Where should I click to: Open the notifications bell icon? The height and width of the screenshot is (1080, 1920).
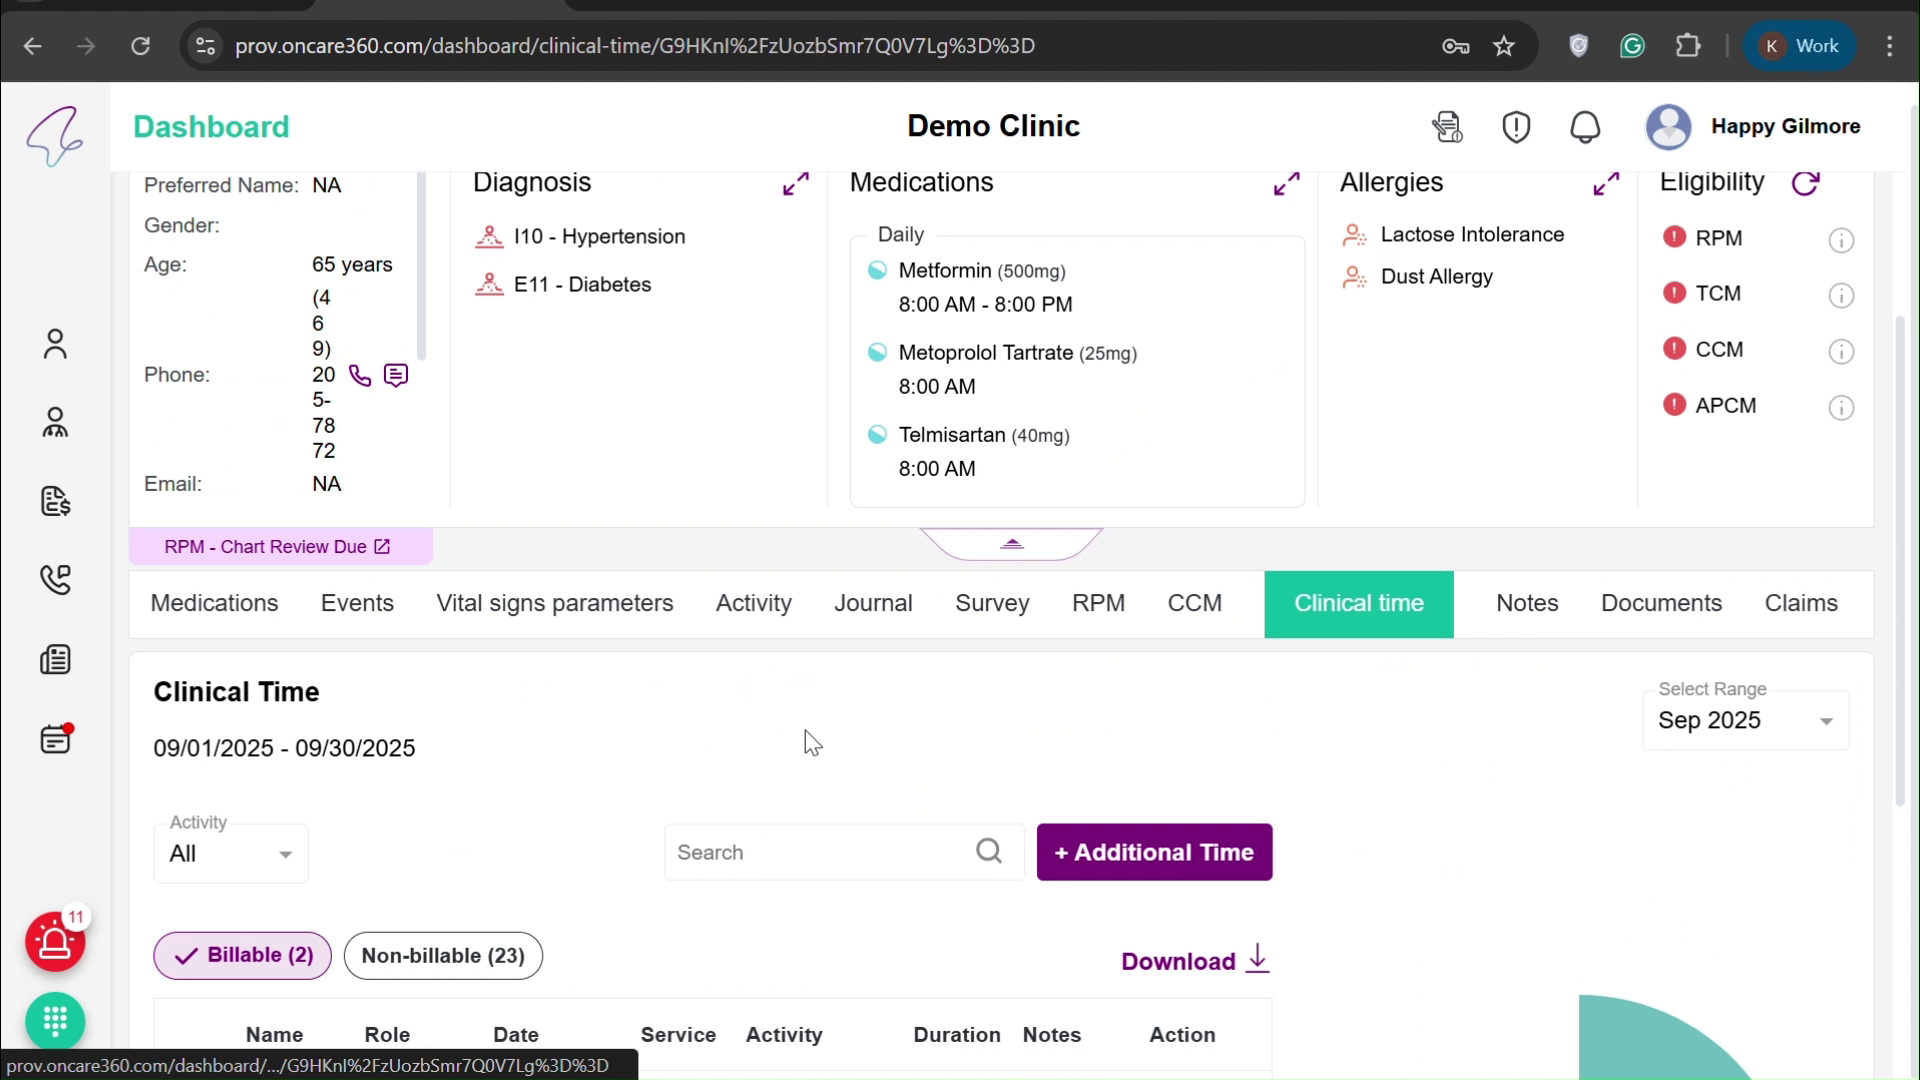click(x=1585, y=127)
